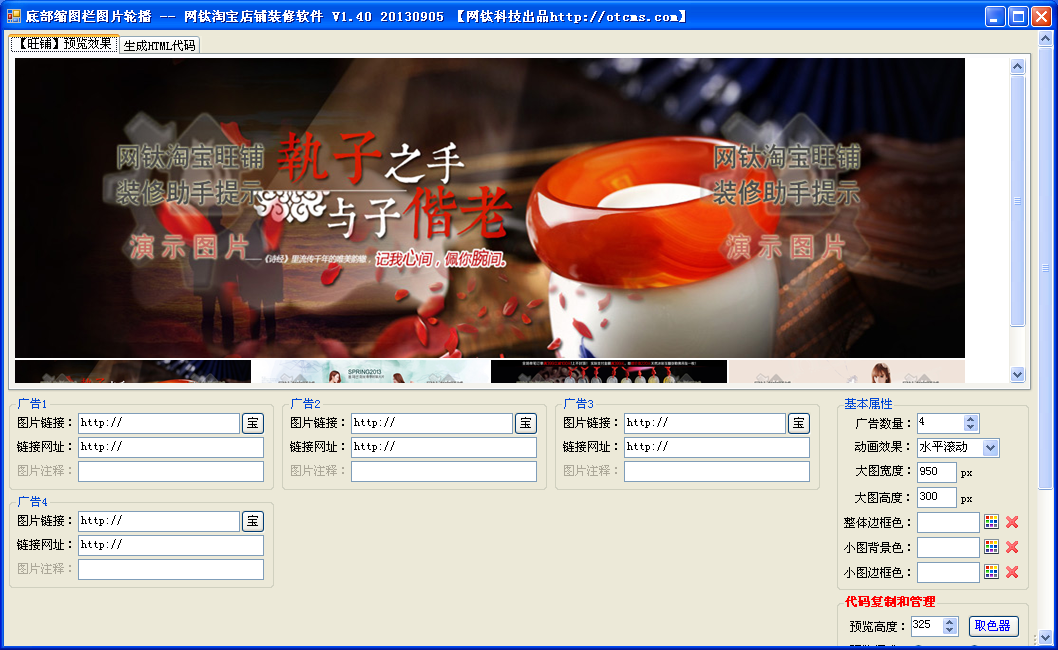
Task: Clear 小图边框色 with its red X
Action: coord(1012,572)
